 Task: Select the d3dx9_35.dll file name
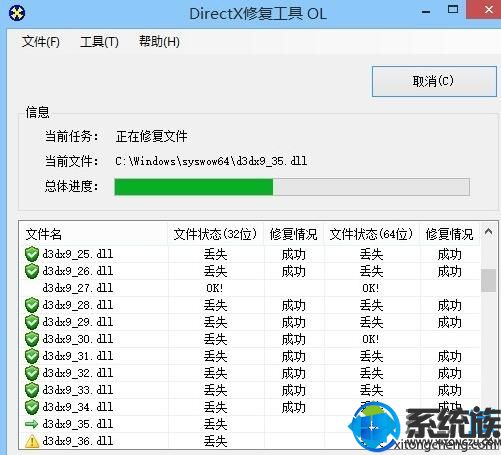pyautogui.click(x=78, y=424)
